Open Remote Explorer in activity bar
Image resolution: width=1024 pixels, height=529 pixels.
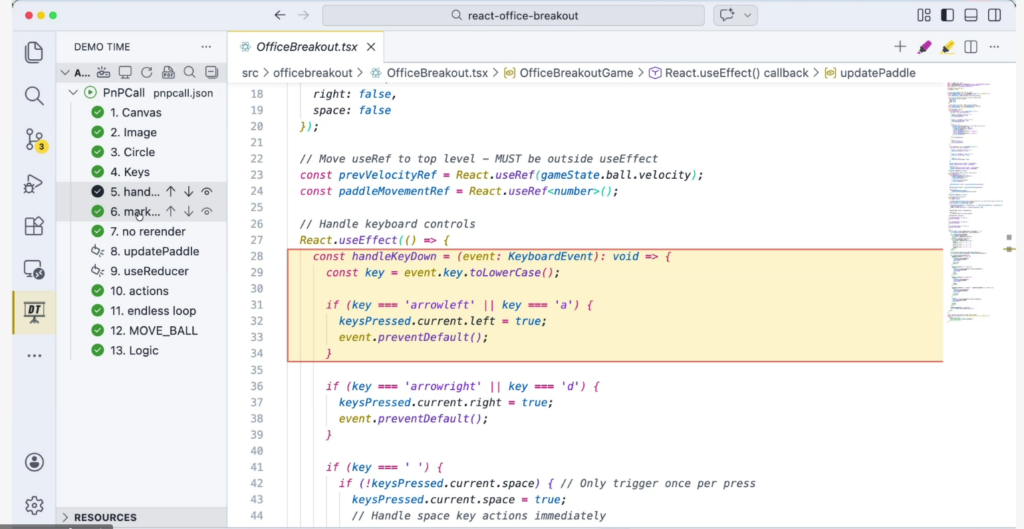[34, 269]
